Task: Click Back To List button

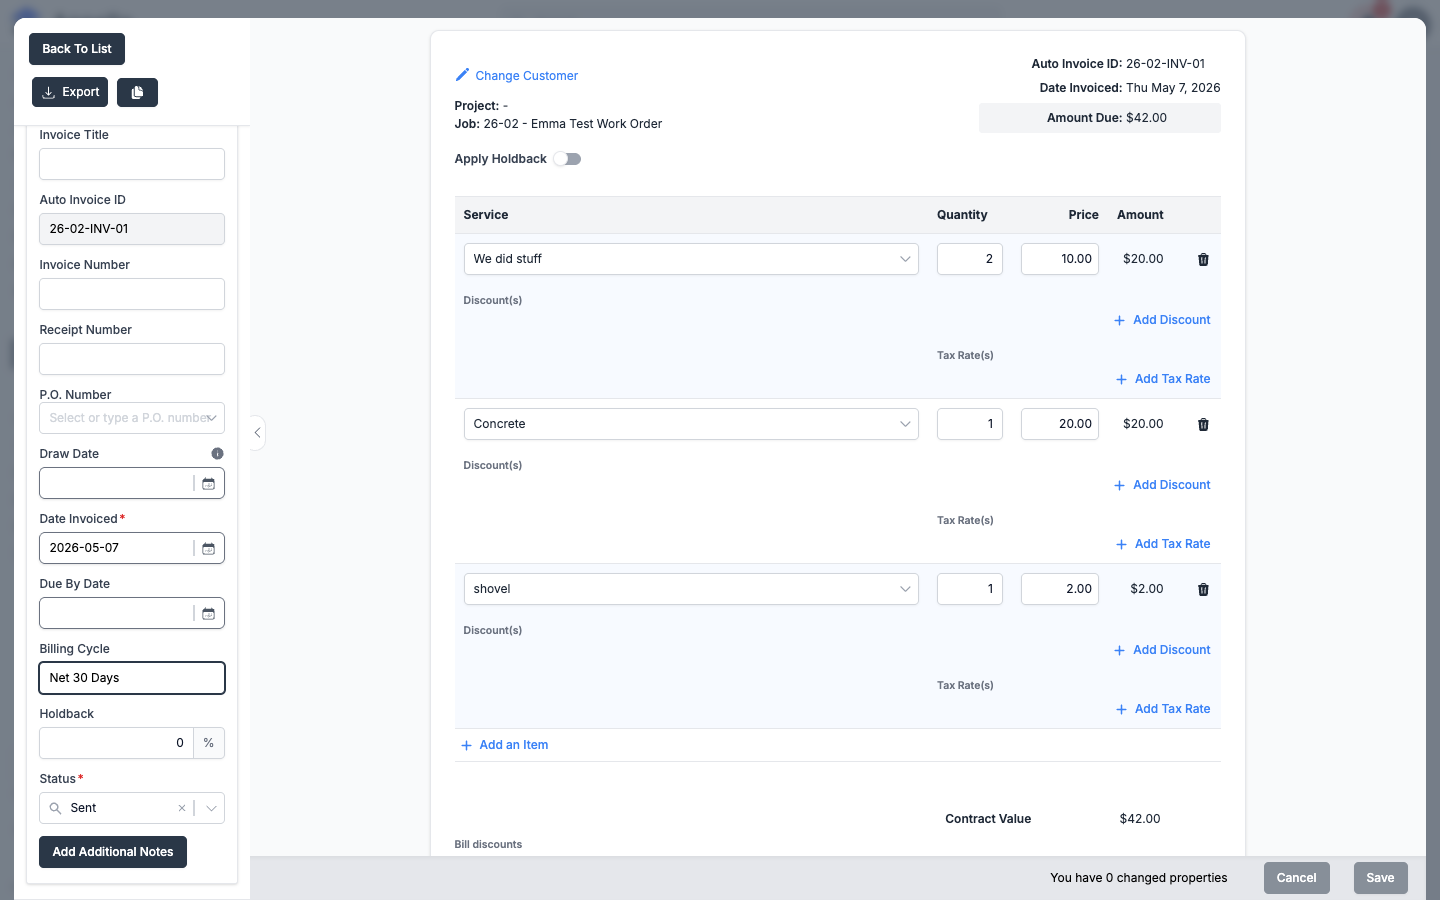Action: click(77, 49)
